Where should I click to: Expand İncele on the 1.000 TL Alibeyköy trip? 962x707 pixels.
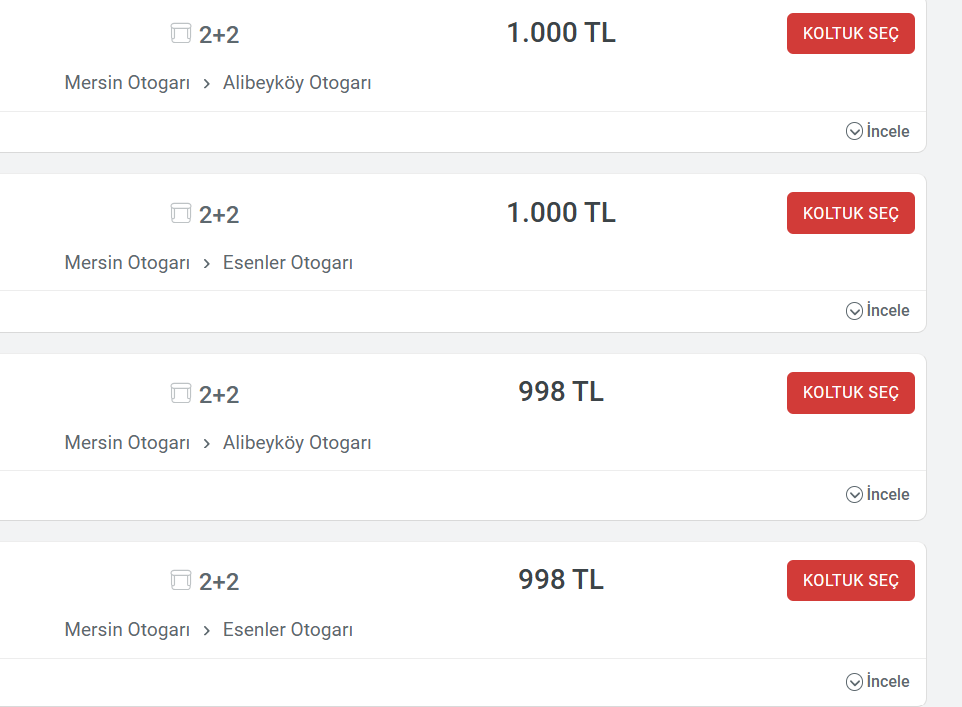pos(878,131)
